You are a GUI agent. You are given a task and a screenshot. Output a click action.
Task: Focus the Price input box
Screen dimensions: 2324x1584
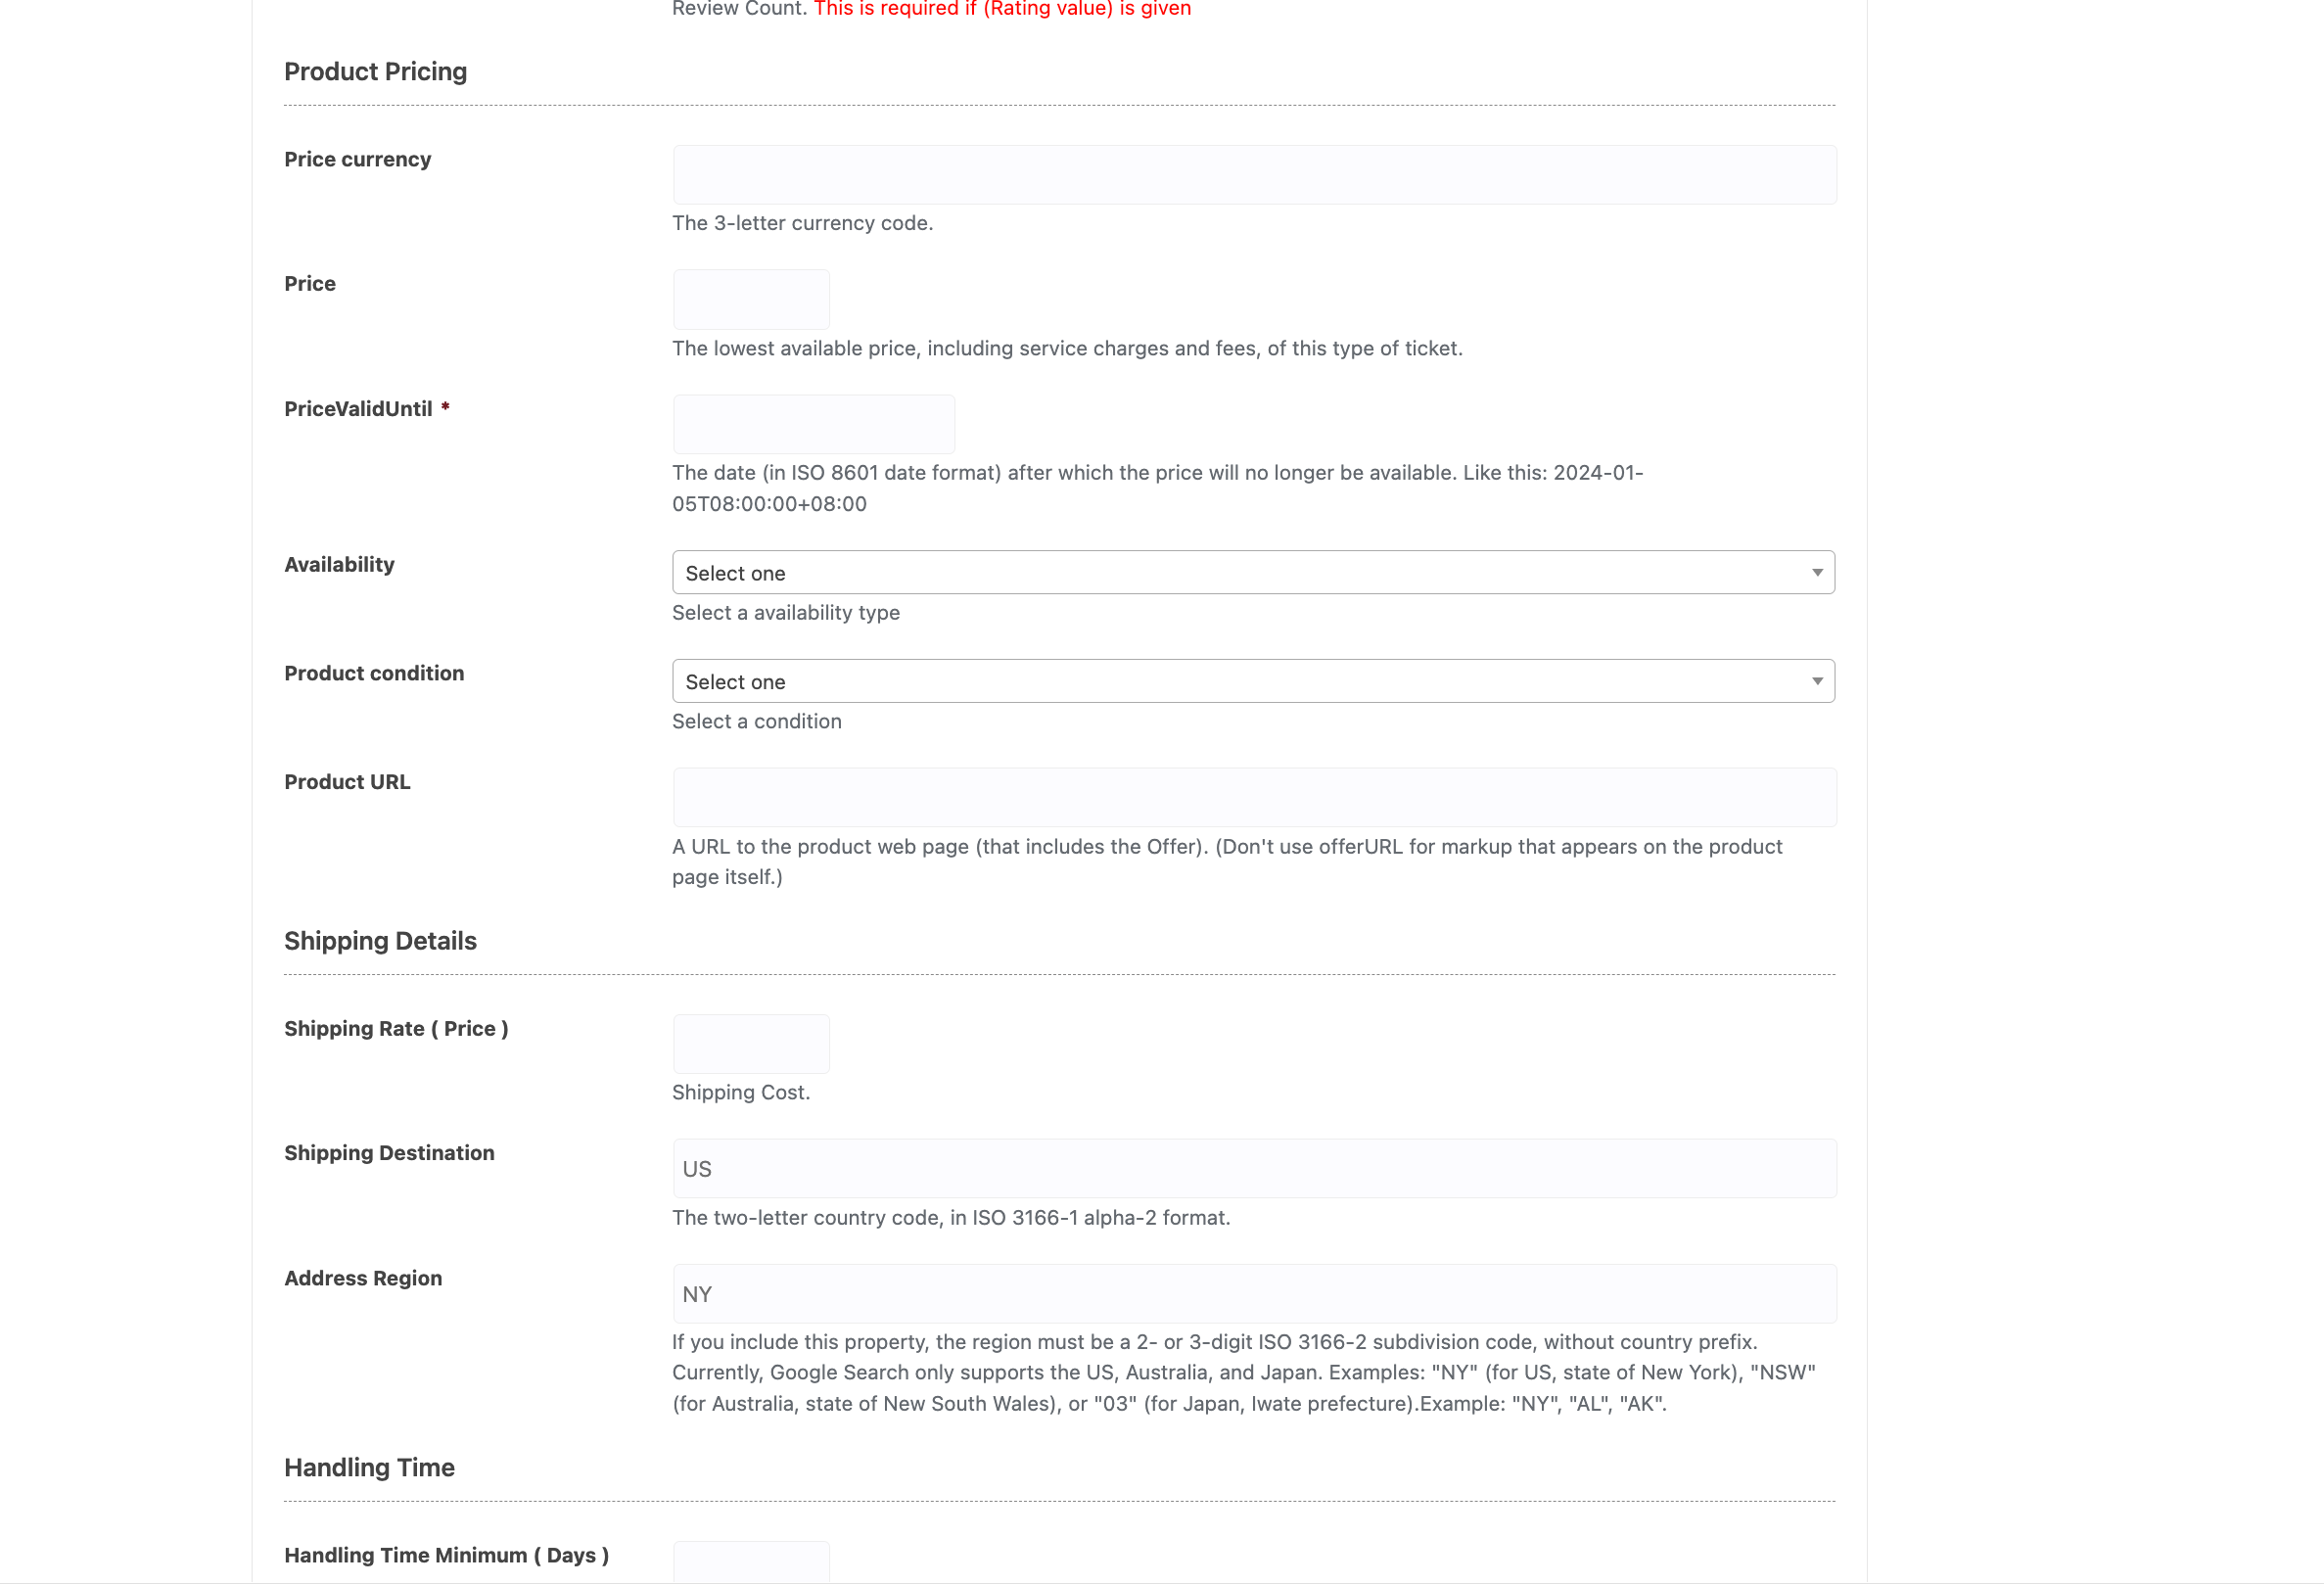pyautogui.click(x=751, y=299)
